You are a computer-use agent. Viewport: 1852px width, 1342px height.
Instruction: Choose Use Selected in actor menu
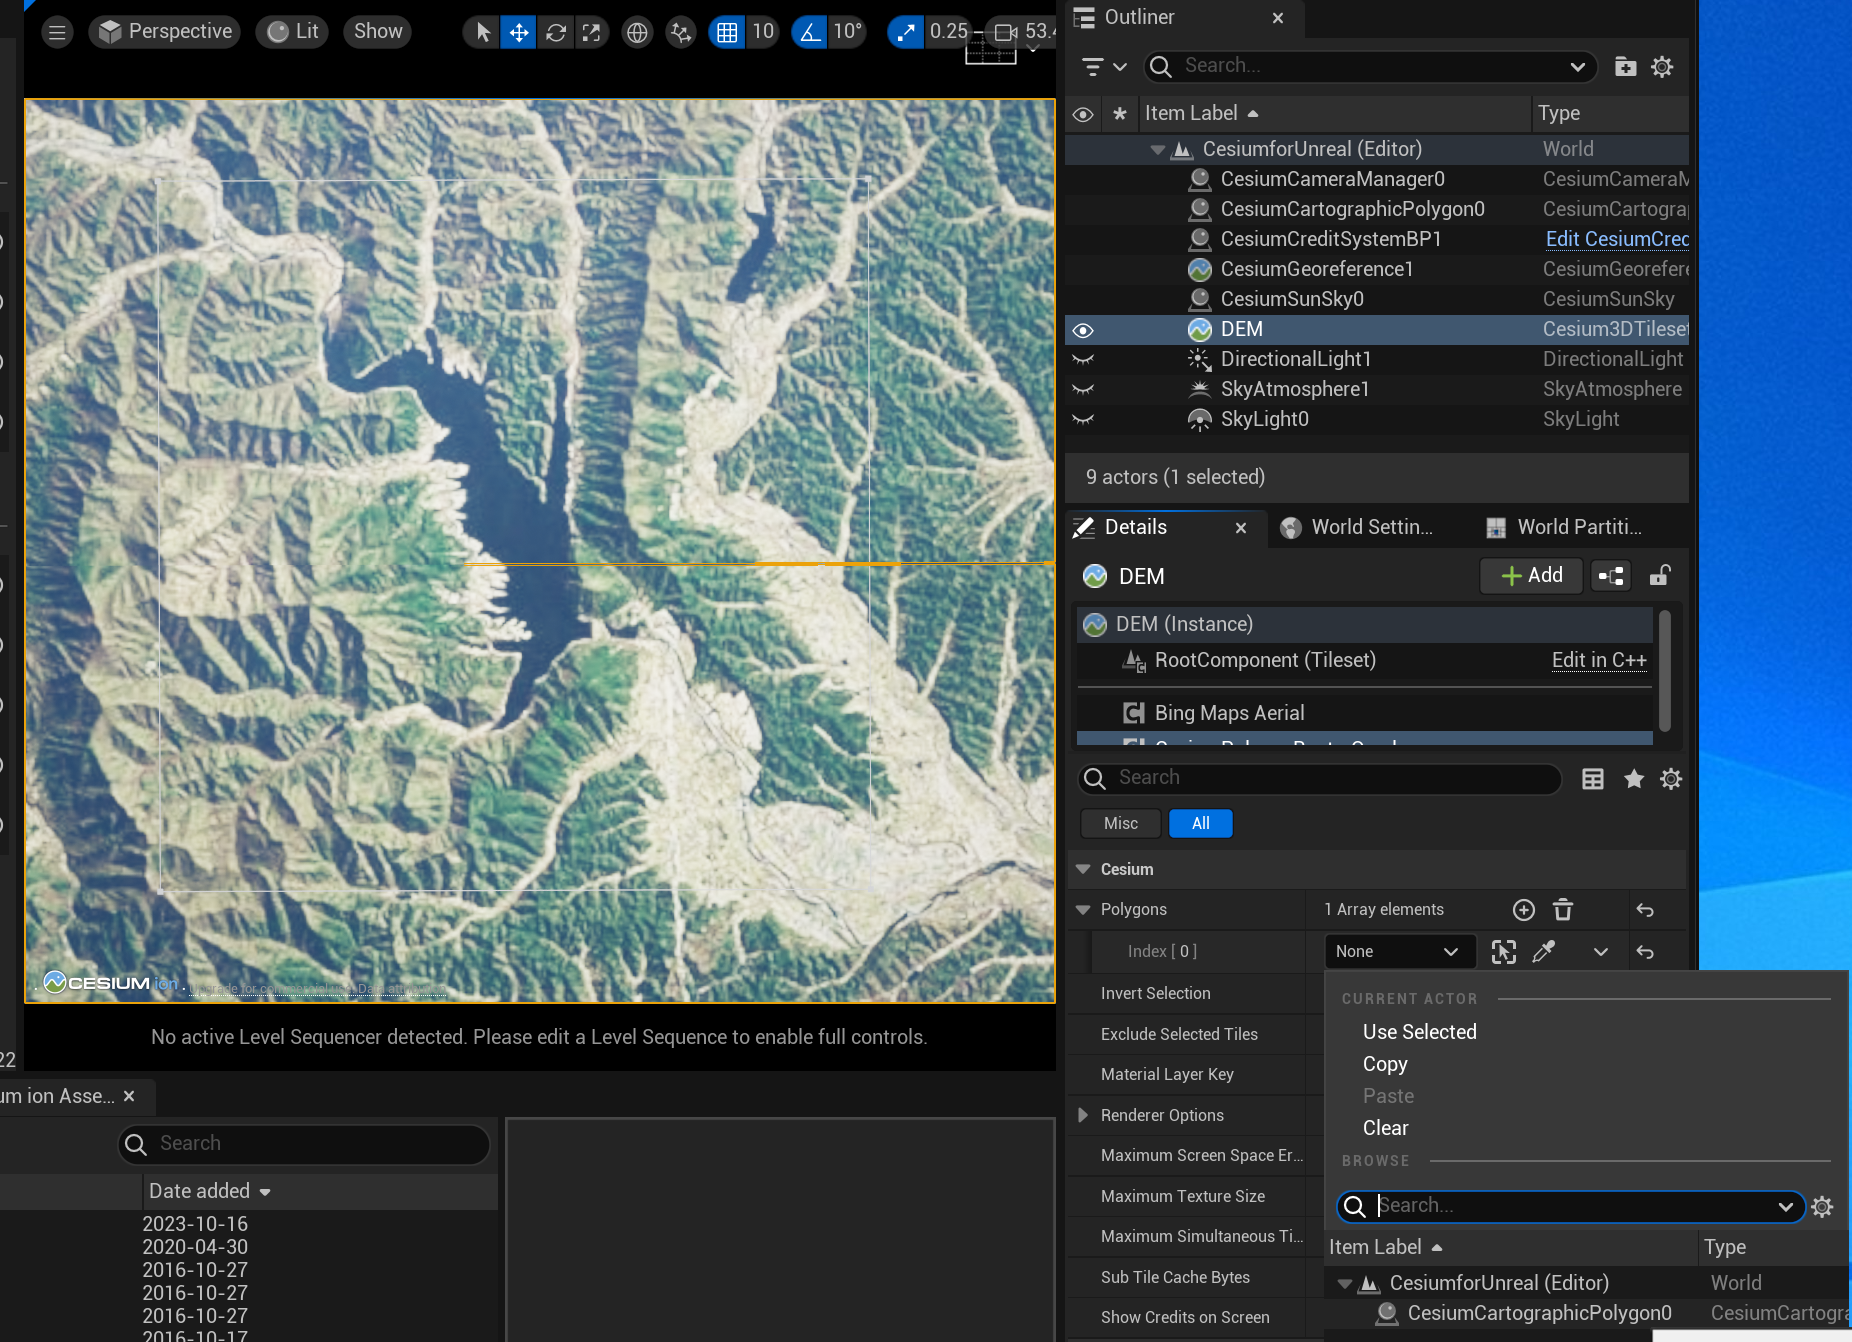click(1419, 1032)
